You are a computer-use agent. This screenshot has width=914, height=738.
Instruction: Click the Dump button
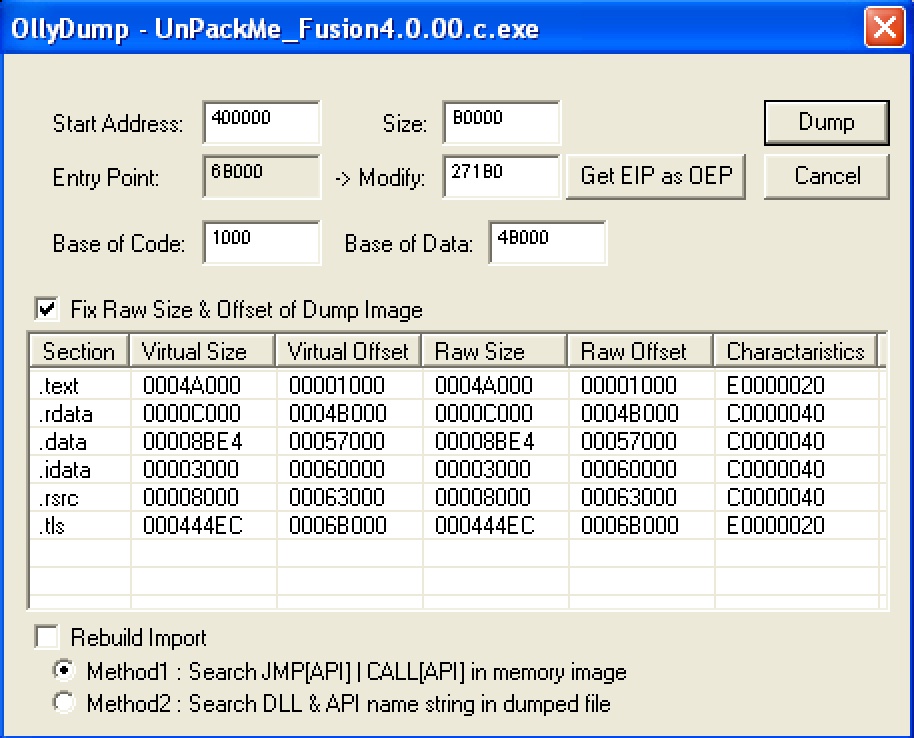click(827, 122)
